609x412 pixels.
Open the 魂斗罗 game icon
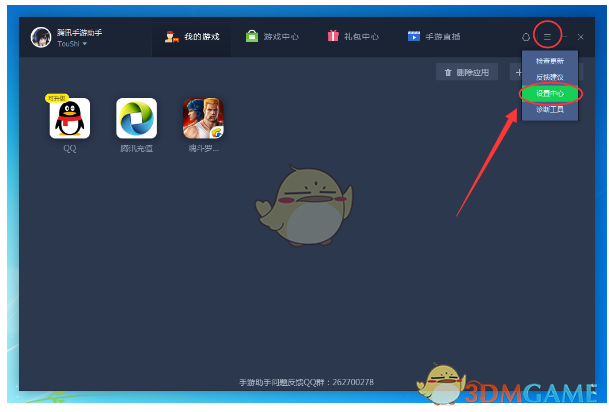(x=203, y=118)
